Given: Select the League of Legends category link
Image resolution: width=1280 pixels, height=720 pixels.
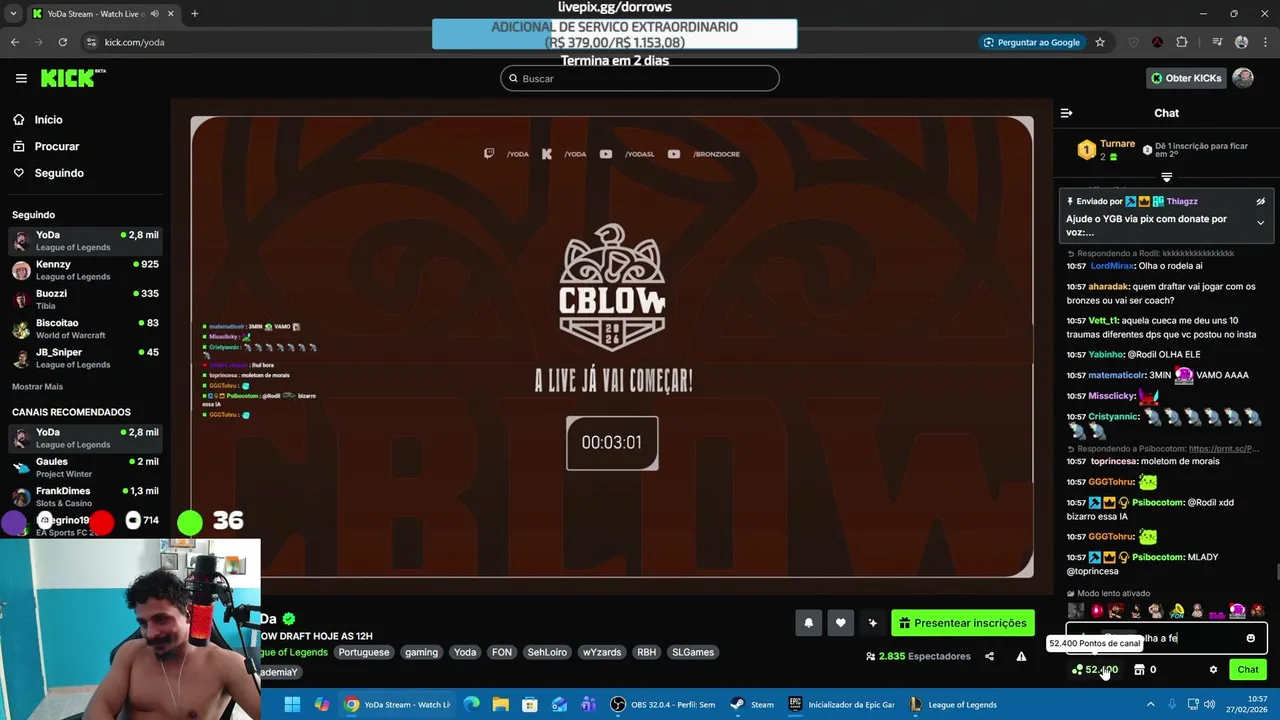Looking at the screenshot, I should pyautogui.click(x=294, y=652).
